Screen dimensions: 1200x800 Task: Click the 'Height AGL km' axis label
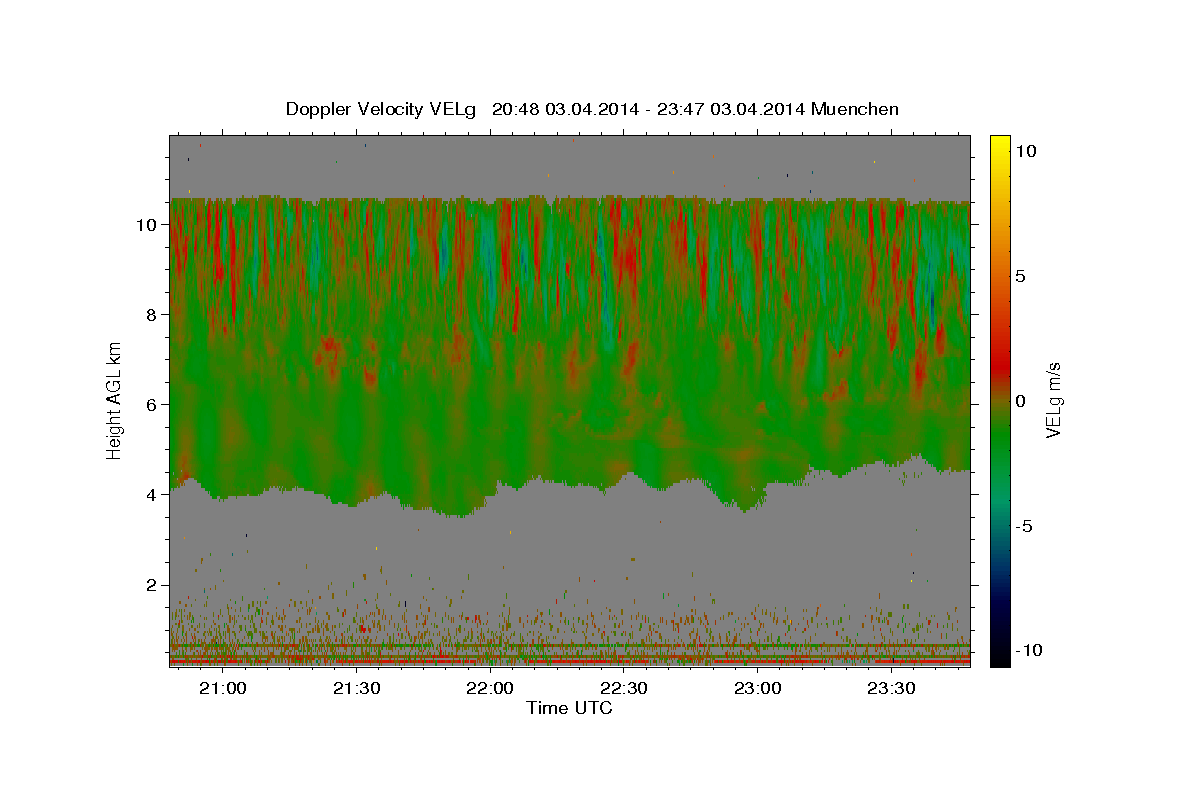pyautogui.click(x=115, y=400)
